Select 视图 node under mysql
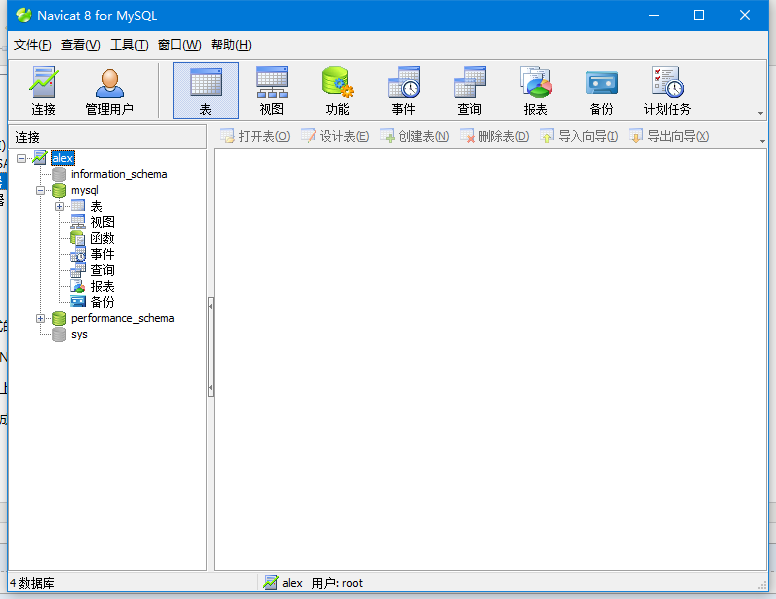 coord(102,222)
